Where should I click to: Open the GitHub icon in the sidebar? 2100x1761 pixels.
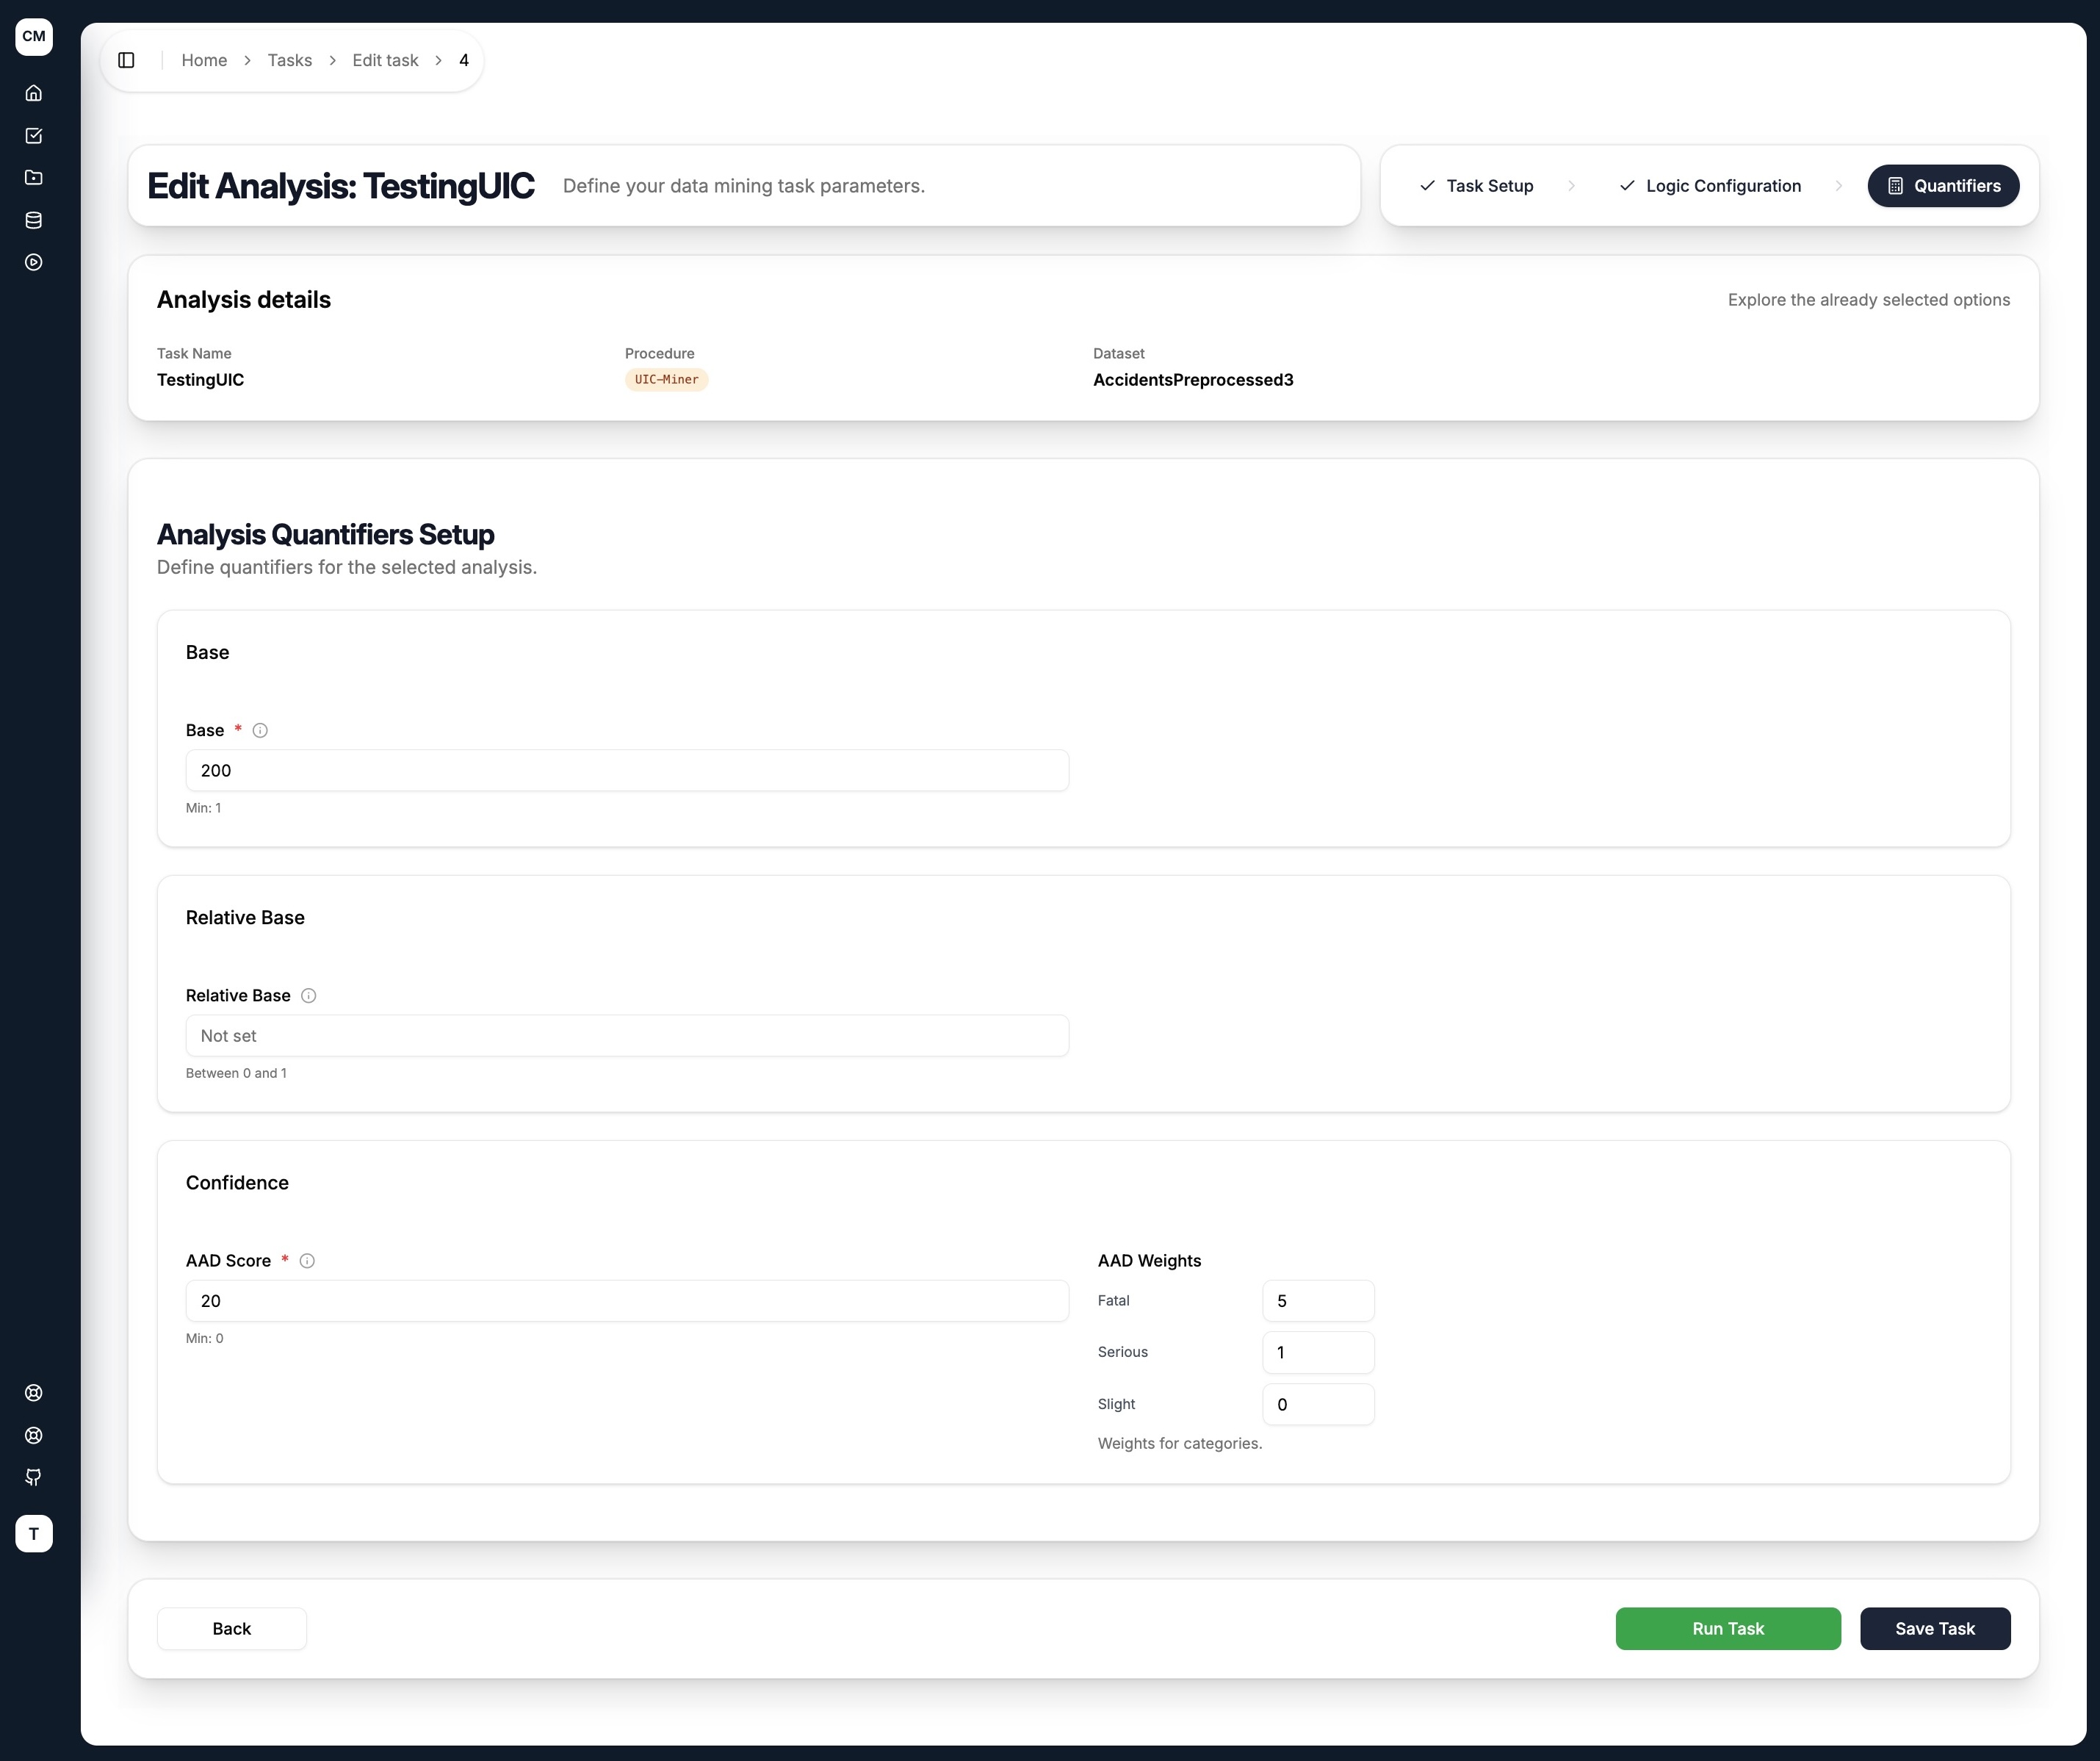click(34, 1478)
